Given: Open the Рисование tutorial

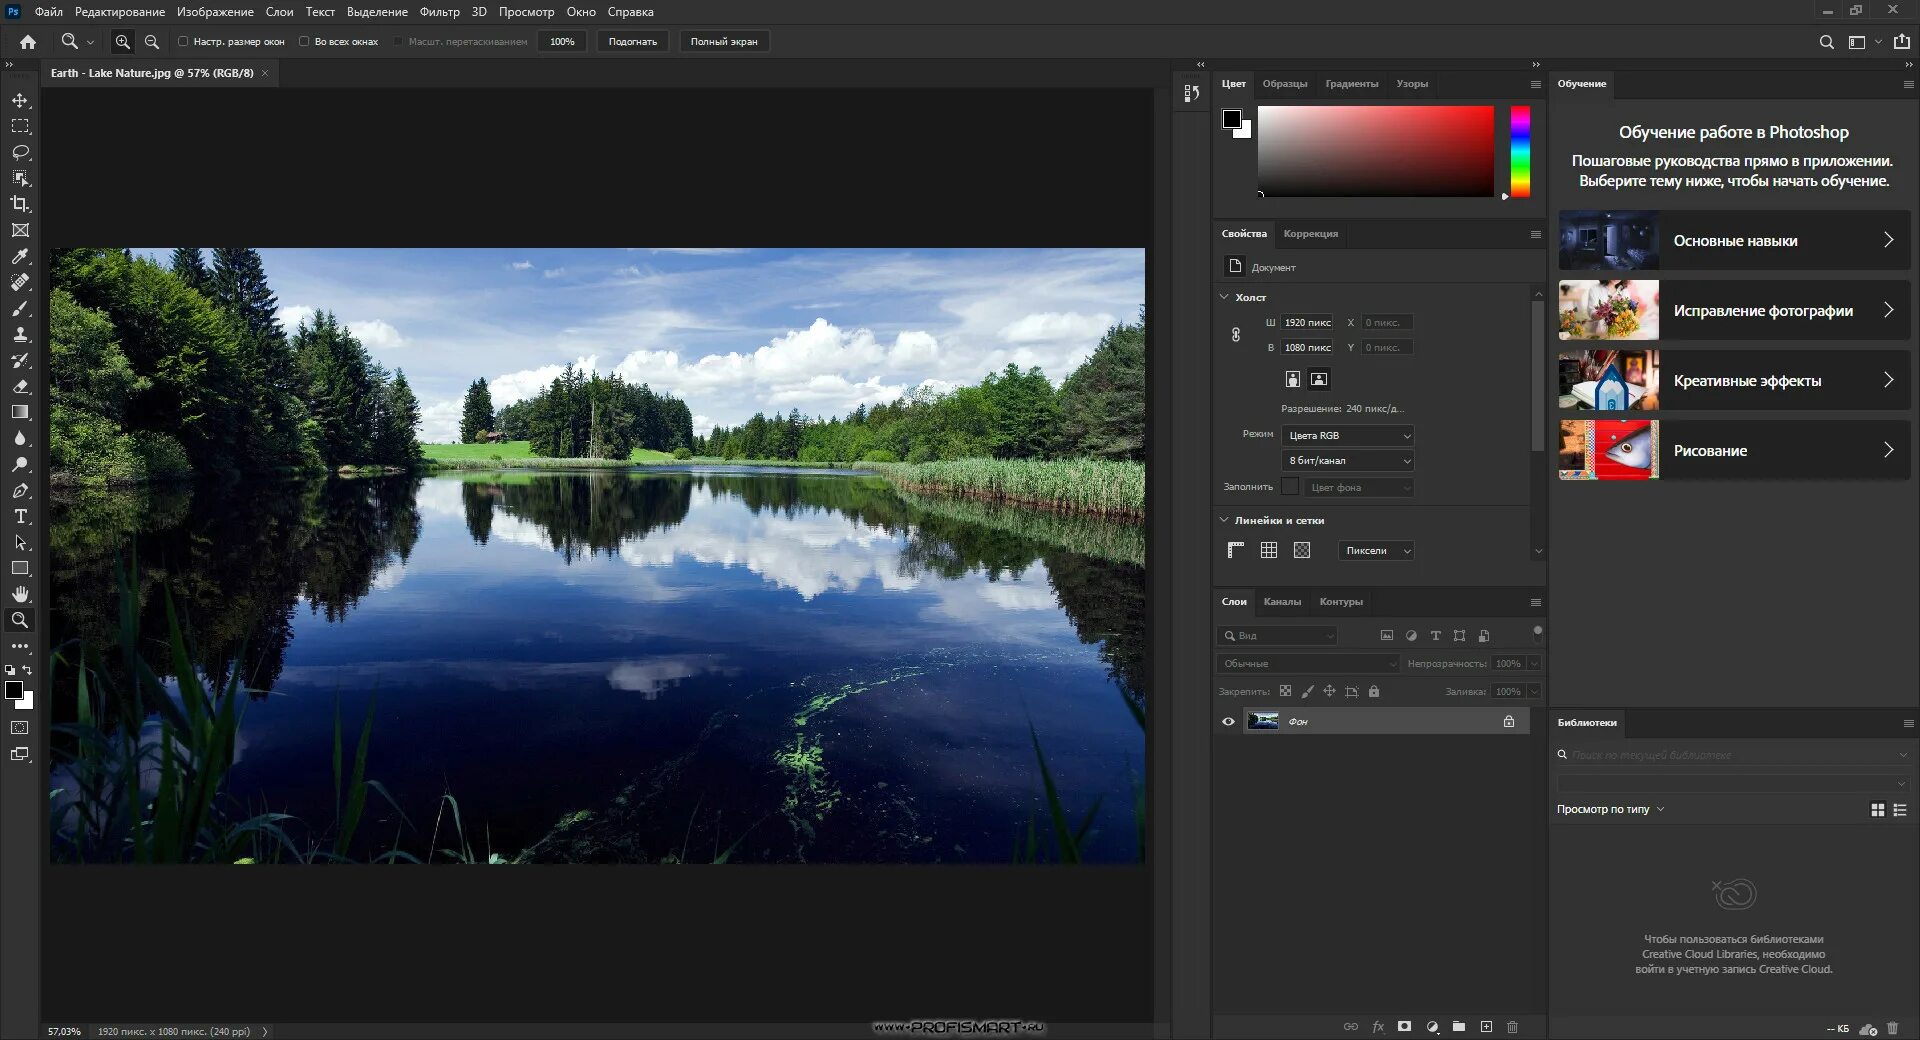Looking at the screenshot, I should pos(1734,450).
